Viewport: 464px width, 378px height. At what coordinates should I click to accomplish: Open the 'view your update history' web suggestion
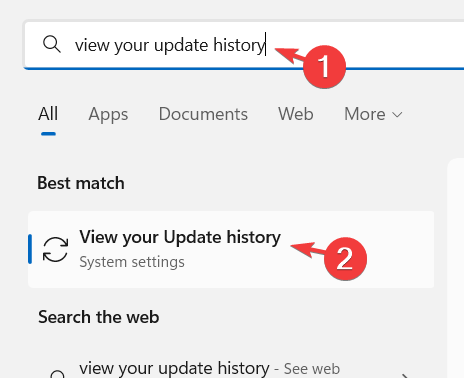pyautogui.click(x=174, y=368)
